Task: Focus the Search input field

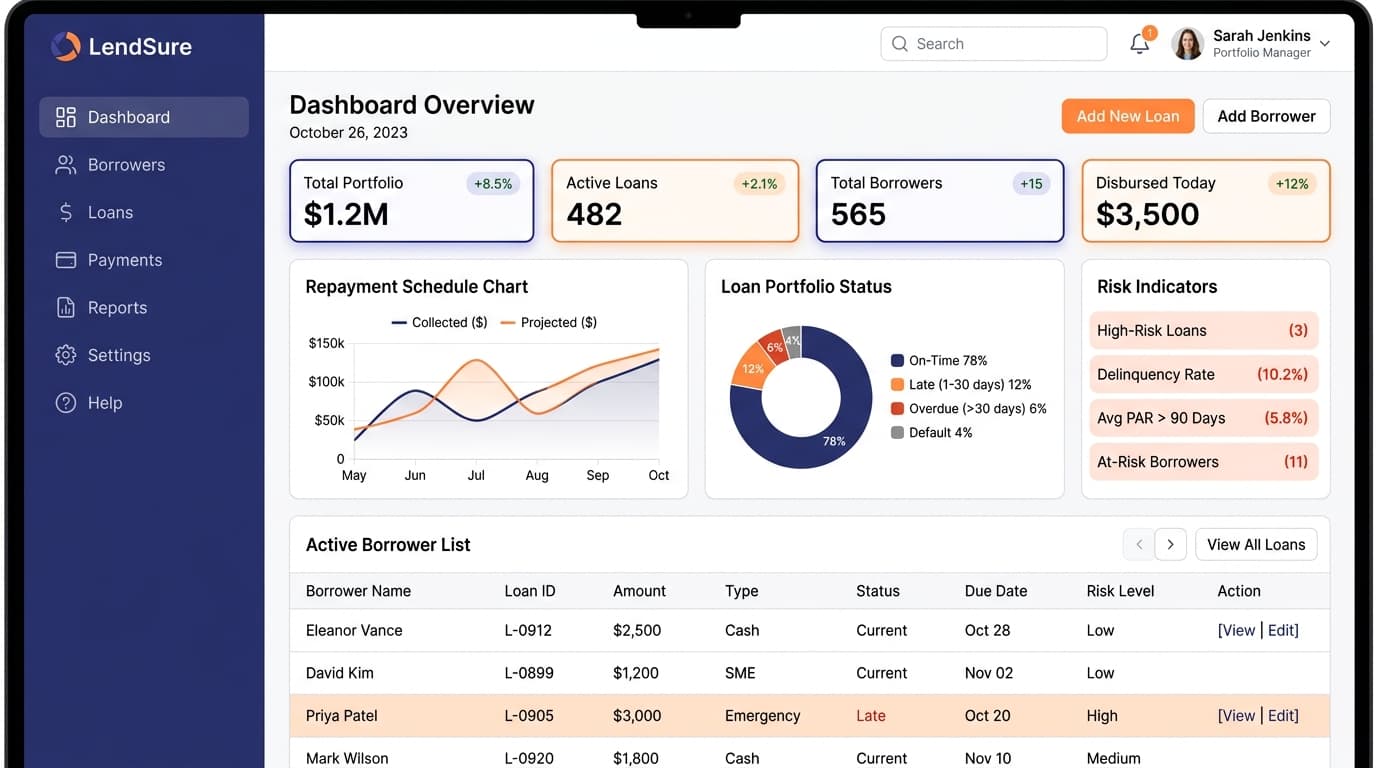Action: tap(994, 44)
